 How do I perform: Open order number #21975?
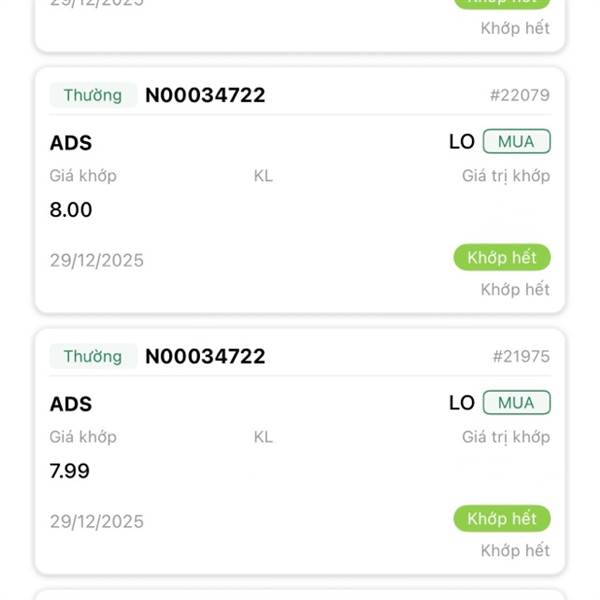point(519,357)
